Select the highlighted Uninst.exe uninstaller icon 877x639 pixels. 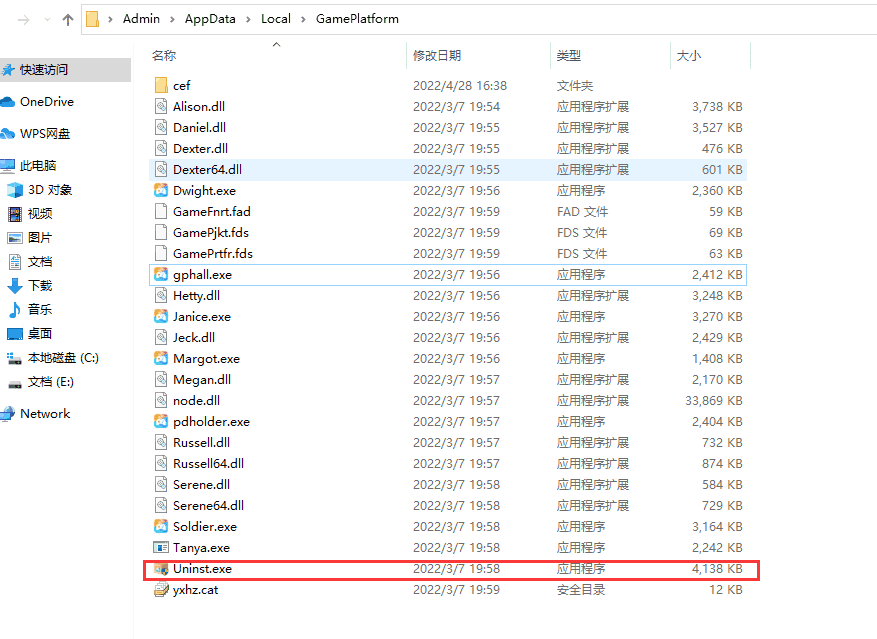[x=160, y=568]
